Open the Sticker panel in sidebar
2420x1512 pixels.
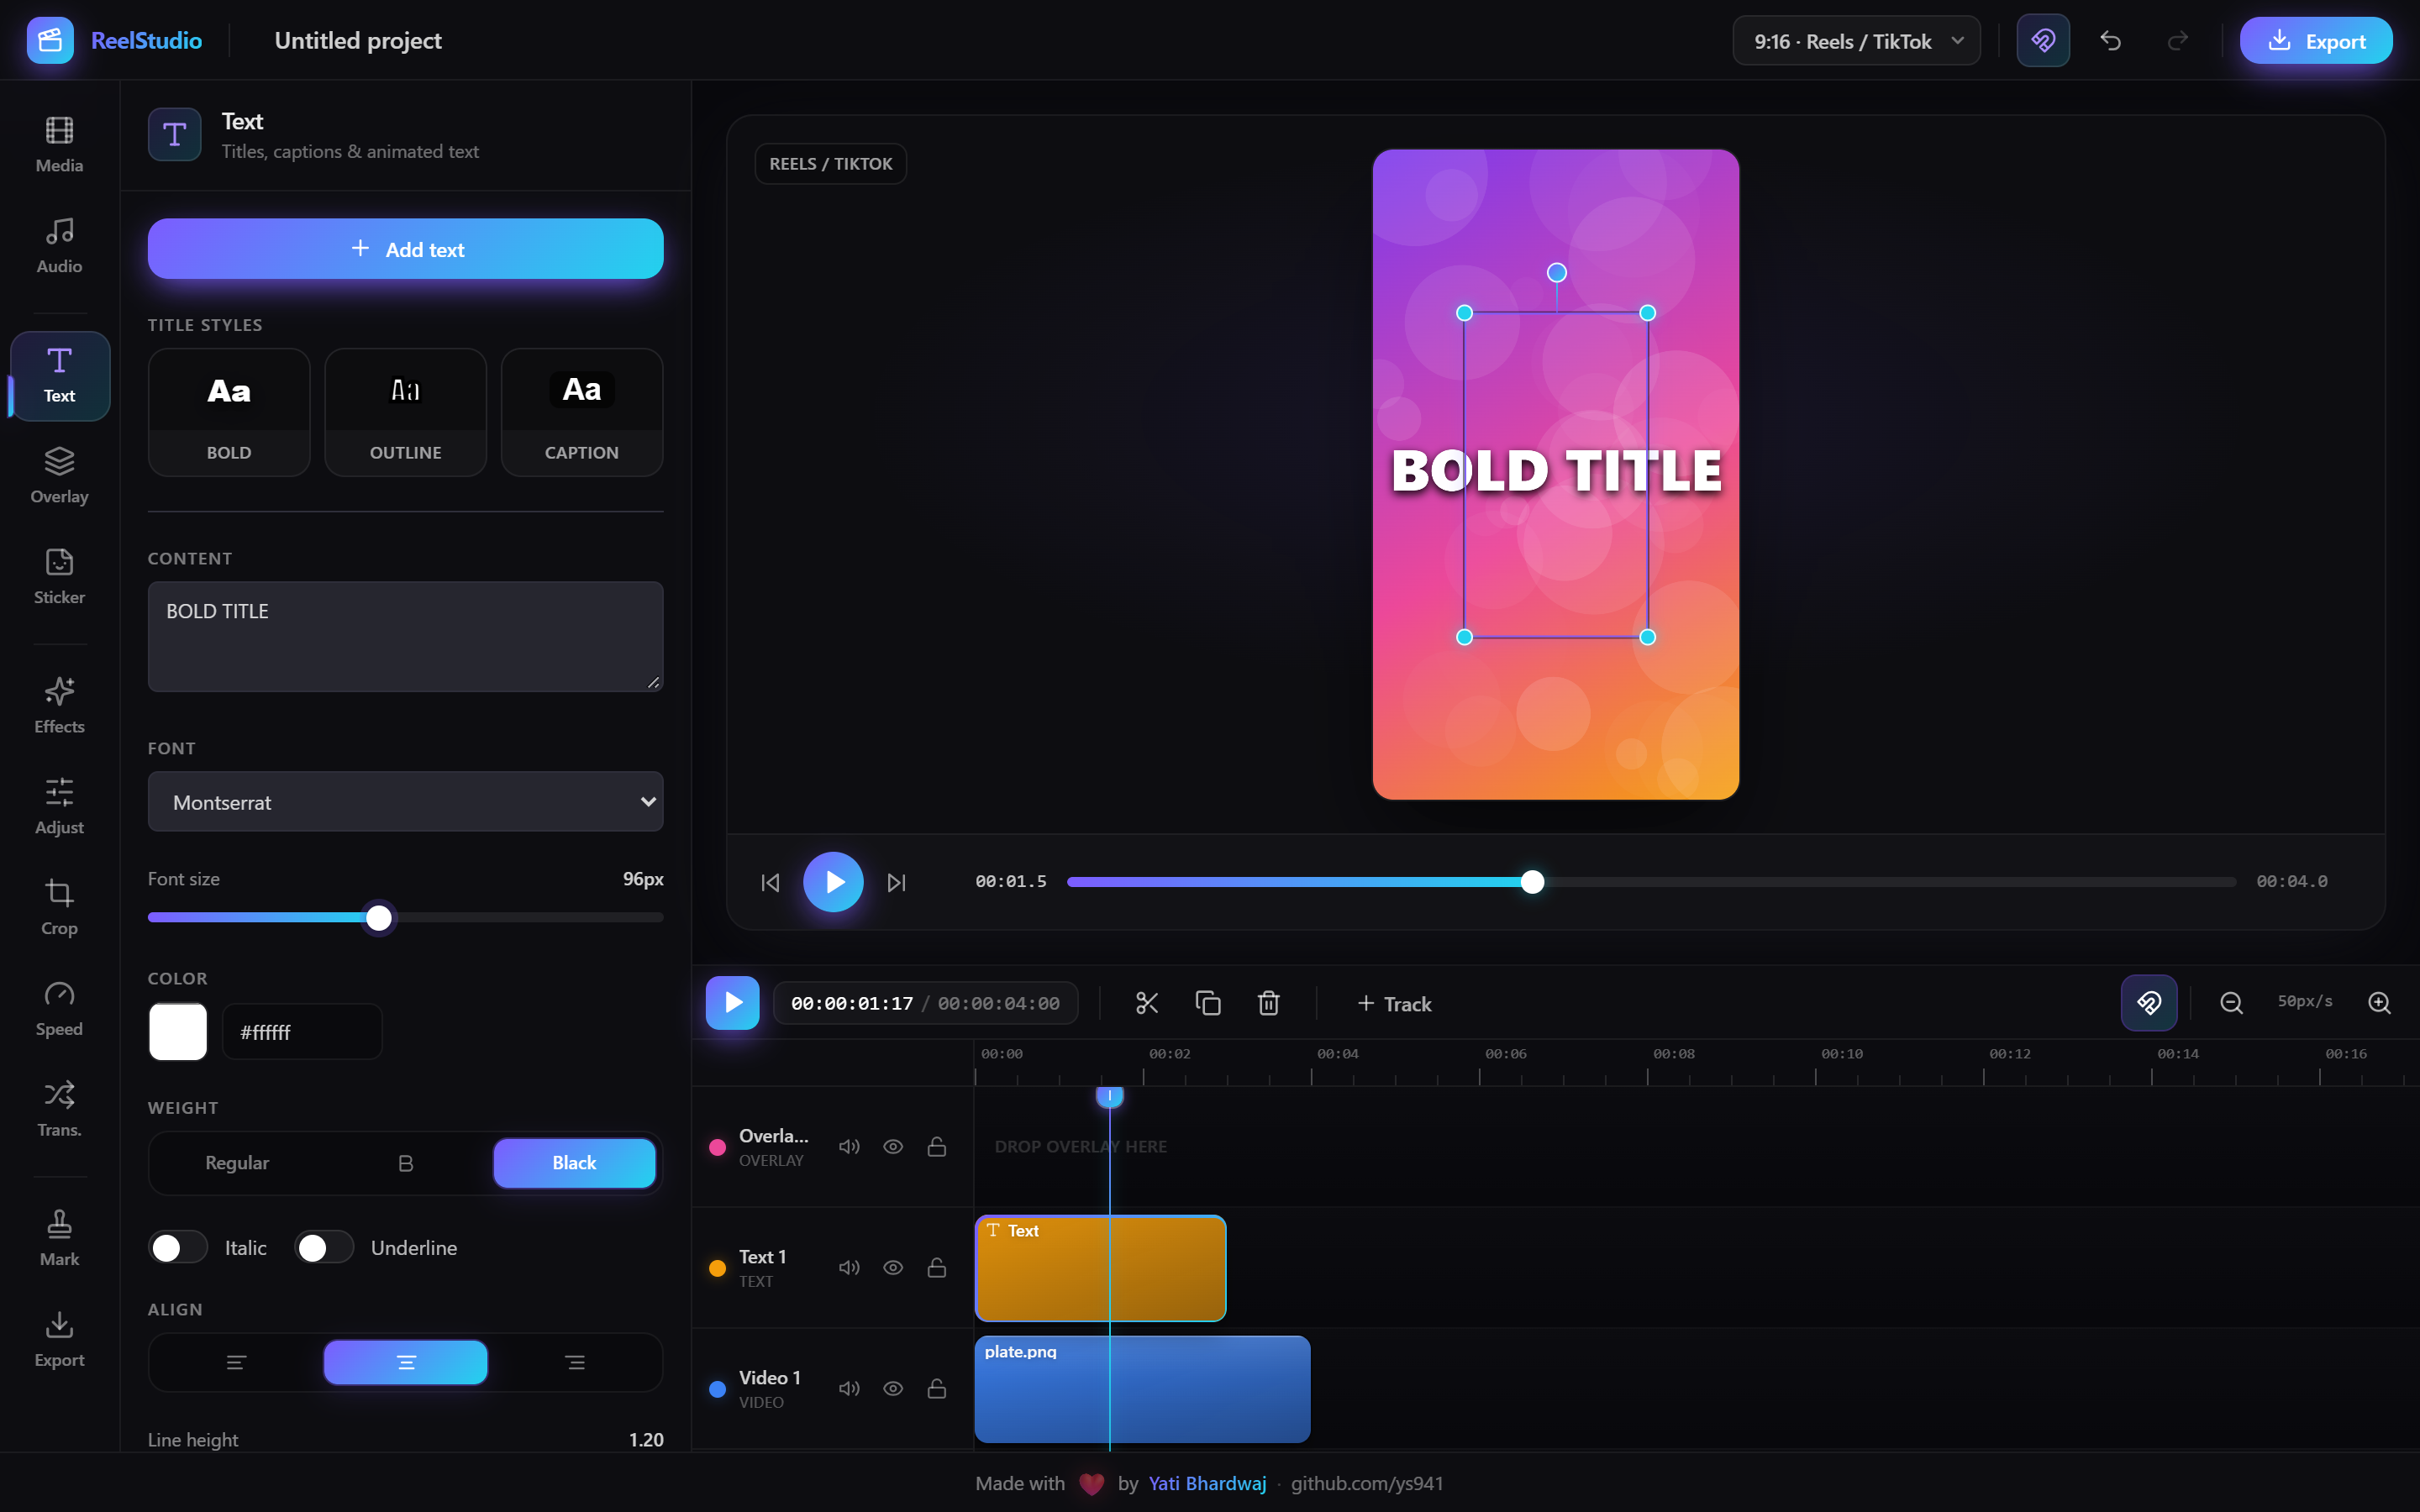[59, 577]
